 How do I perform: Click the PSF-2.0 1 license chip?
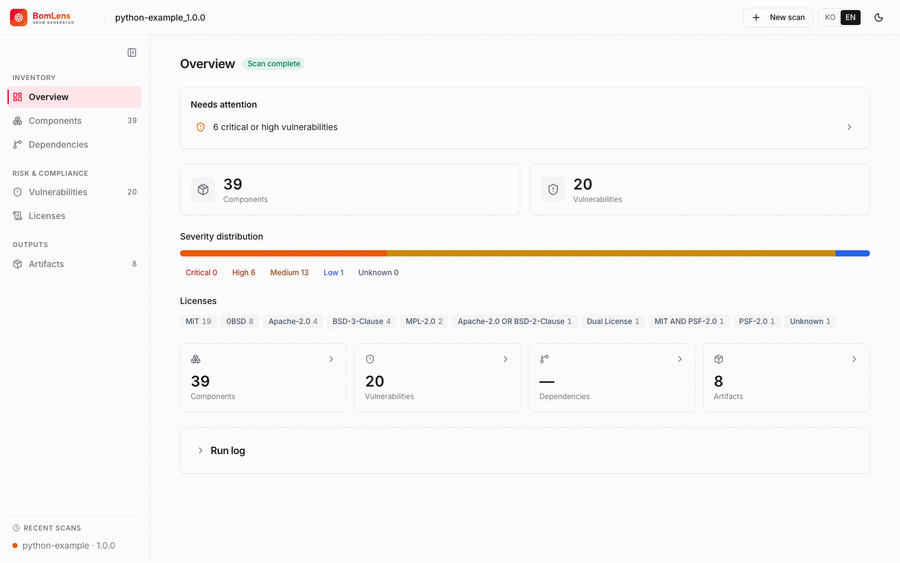(757, 321)
